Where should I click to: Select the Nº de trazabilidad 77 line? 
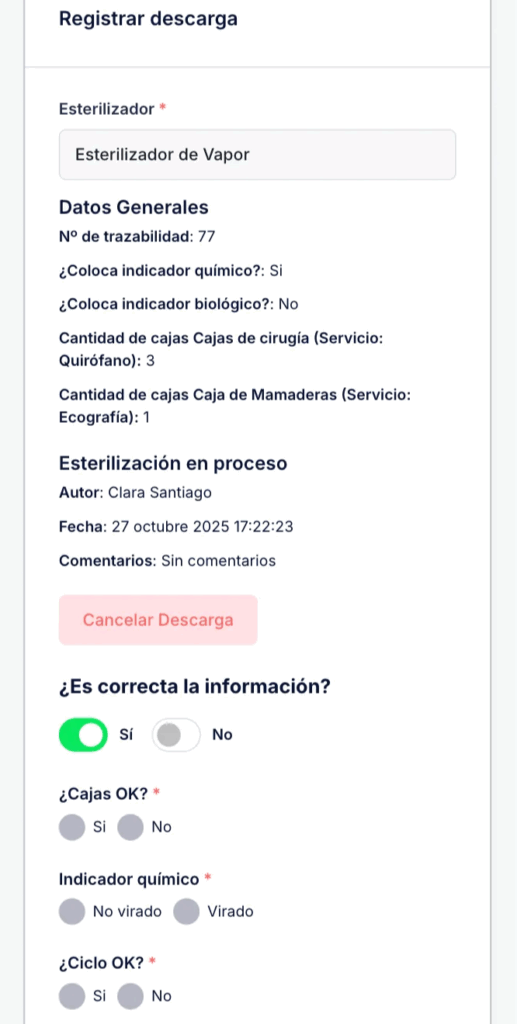(x=137, y=236)
